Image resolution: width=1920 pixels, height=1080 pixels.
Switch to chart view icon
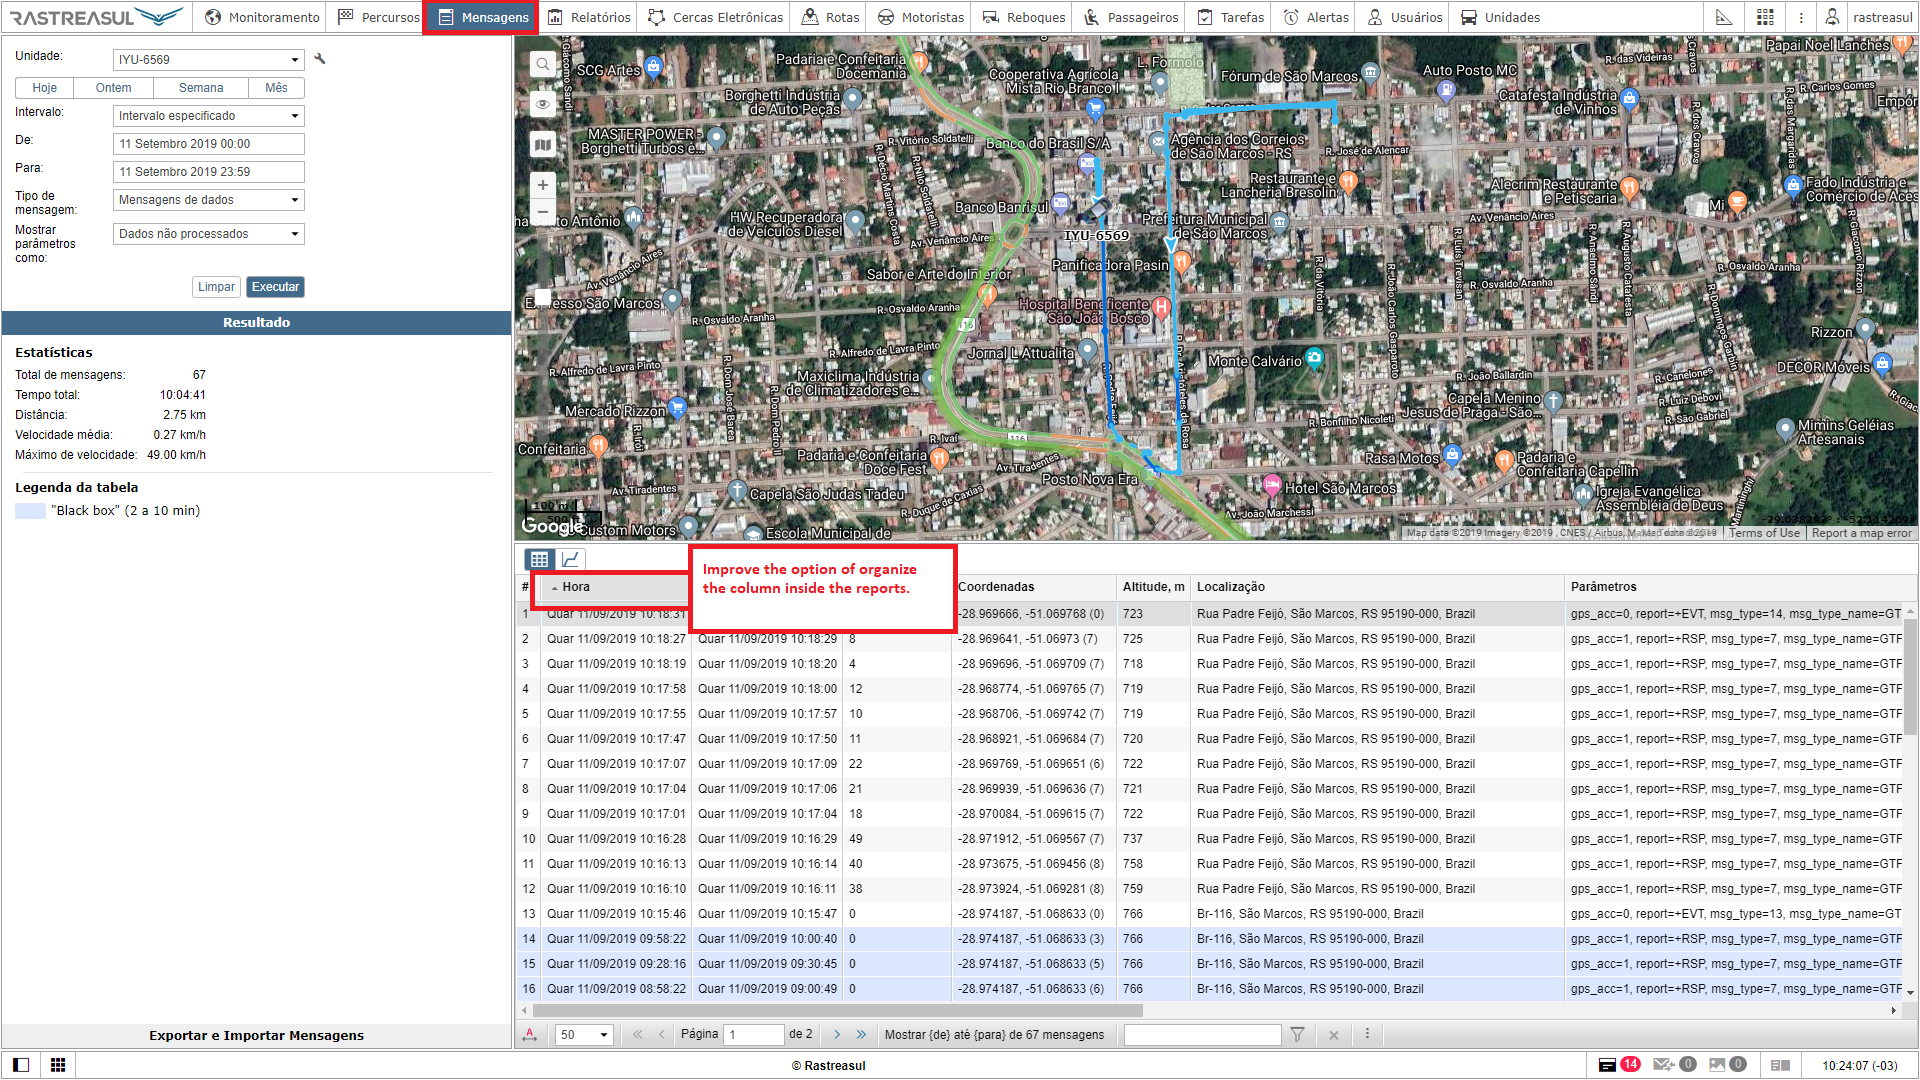pos(570,559)
